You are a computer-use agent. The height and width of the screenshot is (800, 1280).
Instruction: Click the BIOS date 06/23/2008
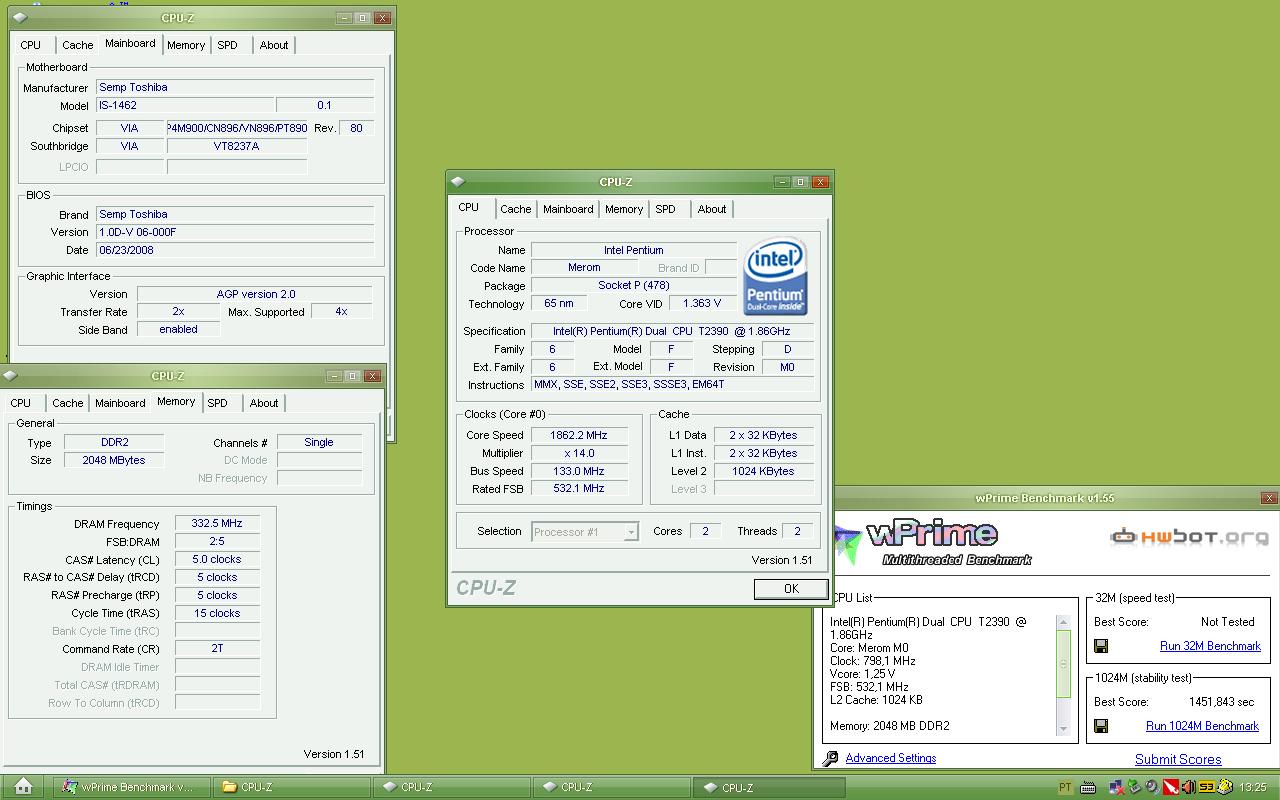click(x=235, y=250)
